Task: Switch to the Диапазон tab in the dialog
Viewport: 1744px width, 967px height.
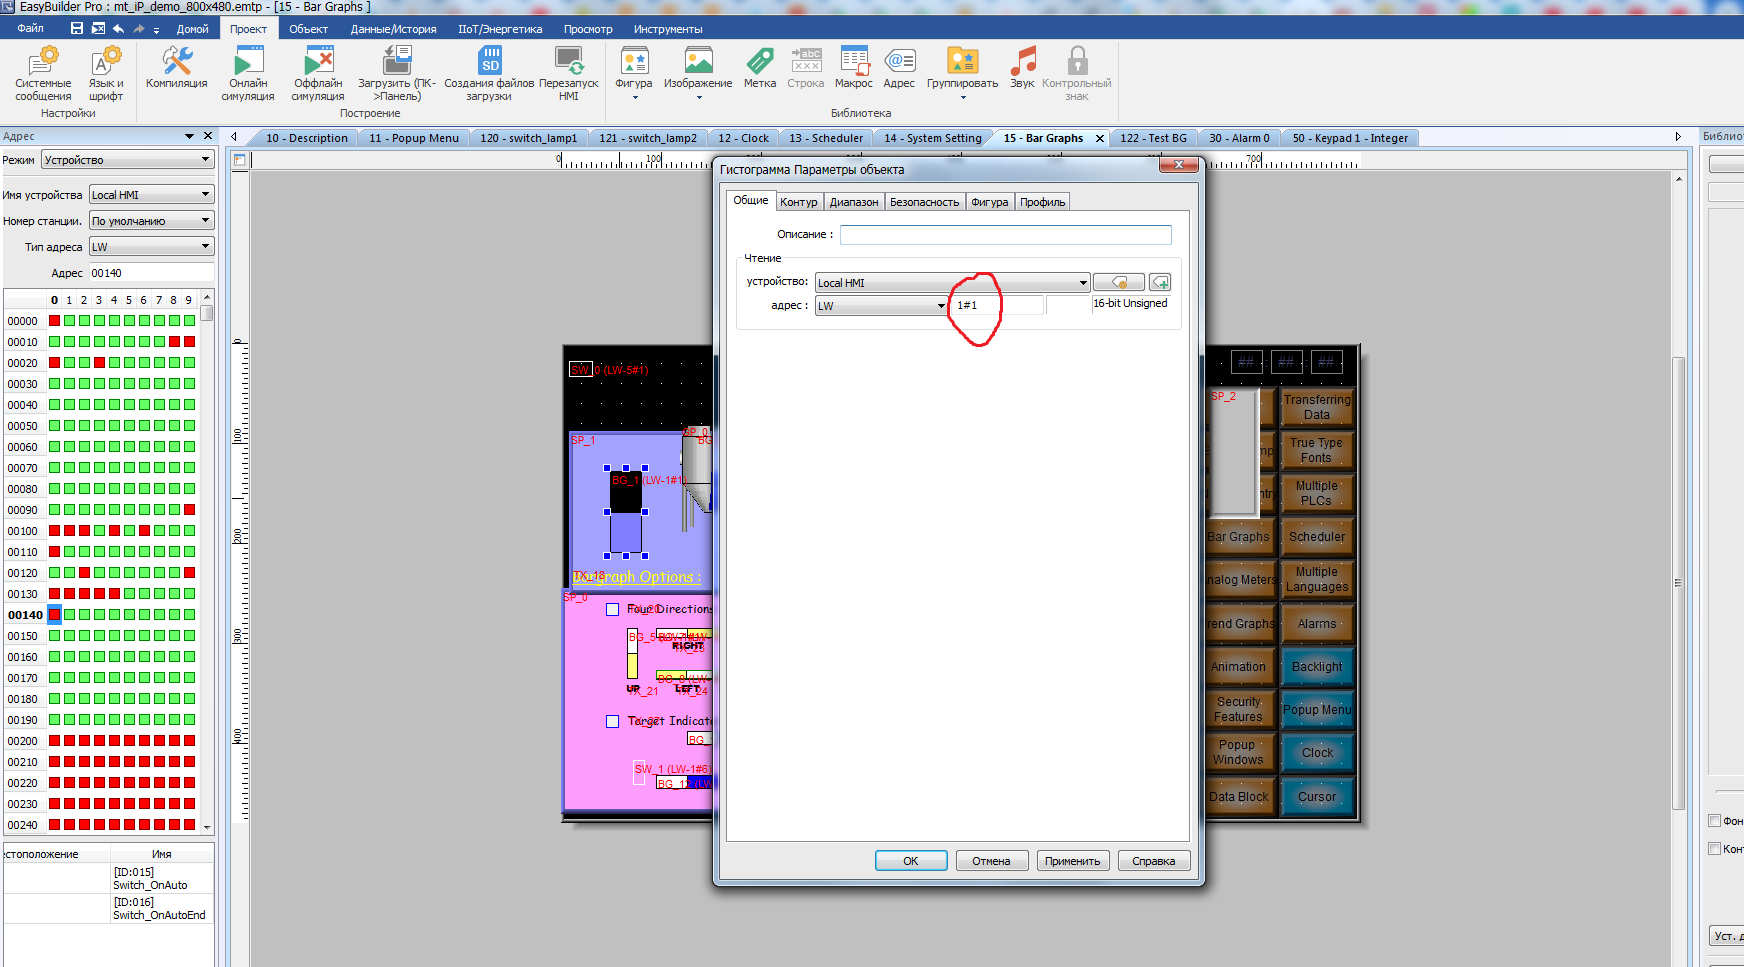Action: tap(854, 202)
